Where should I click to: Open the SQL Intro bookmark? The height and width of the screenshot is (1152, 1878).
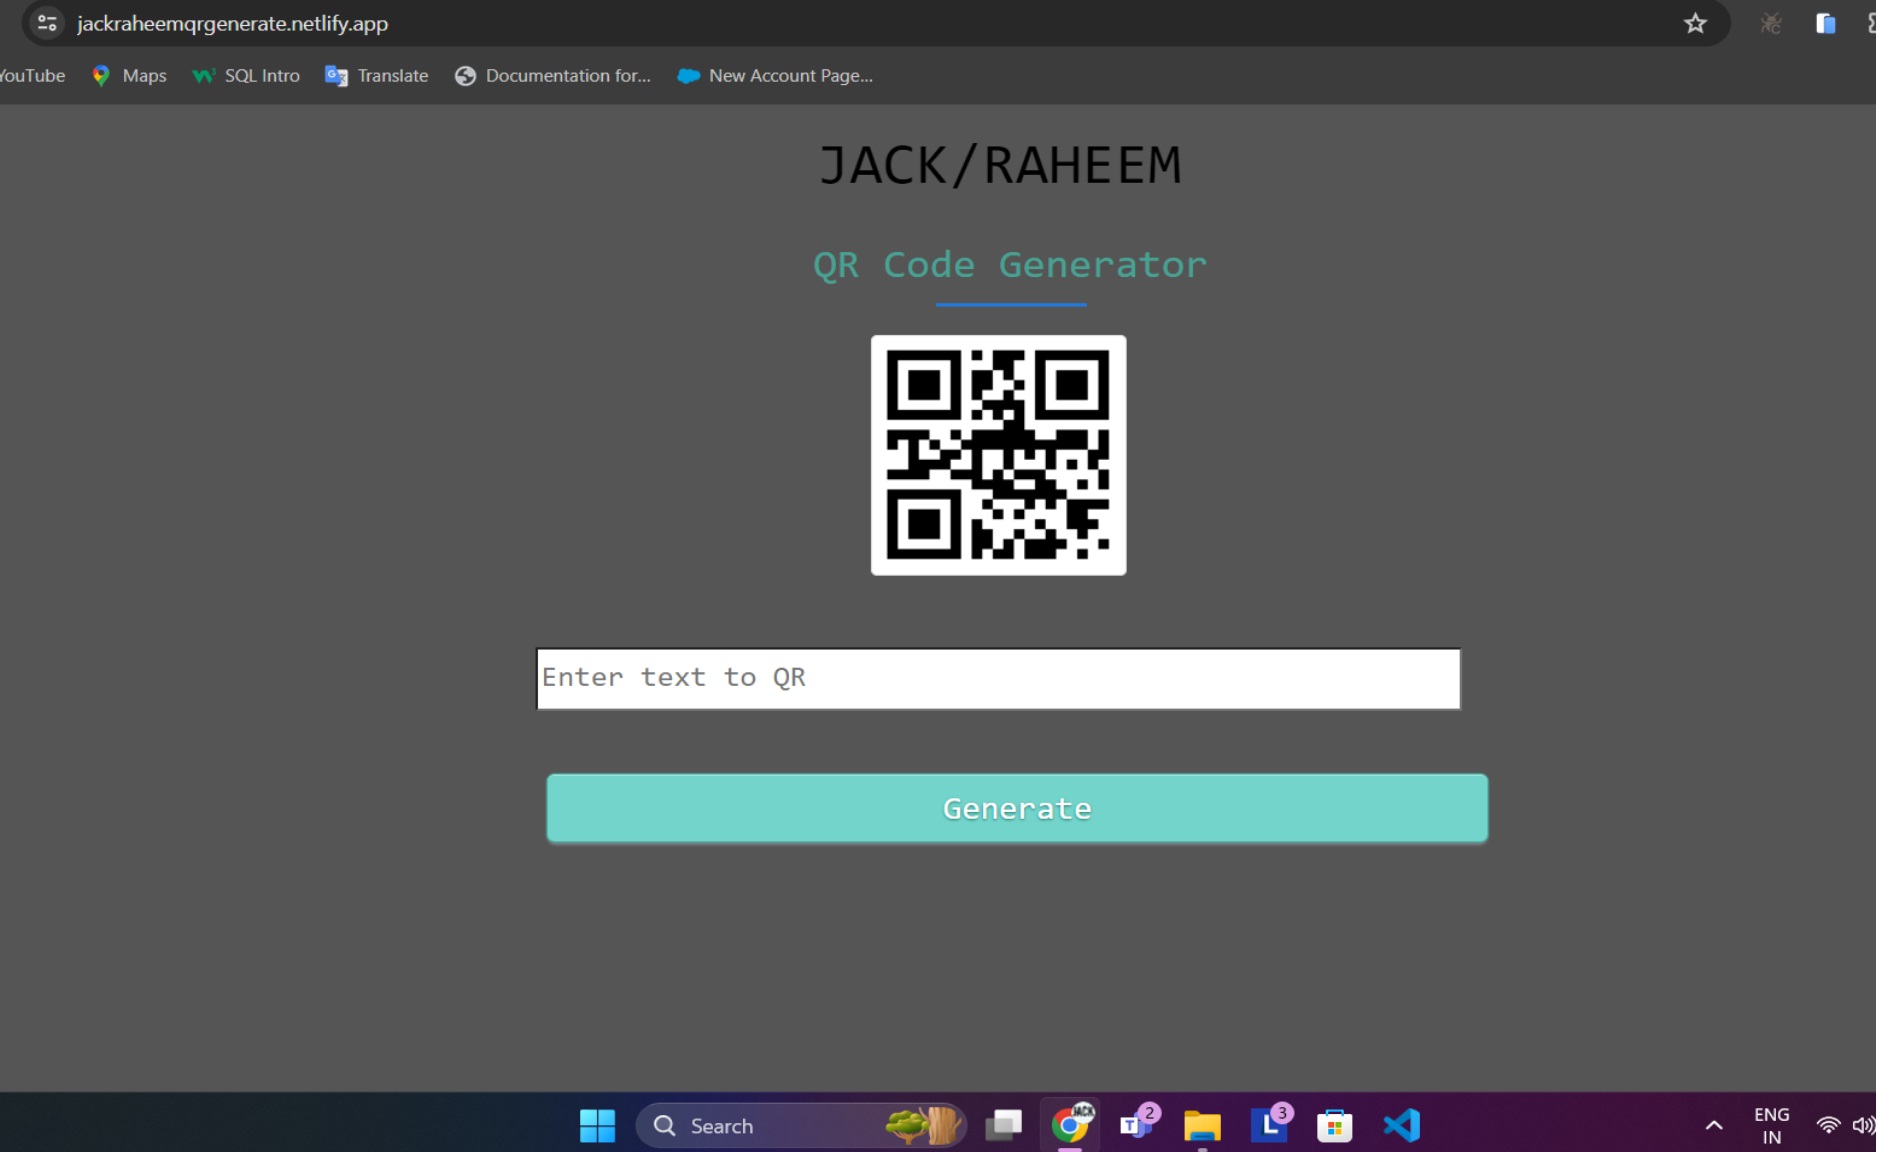click(246, 76)
